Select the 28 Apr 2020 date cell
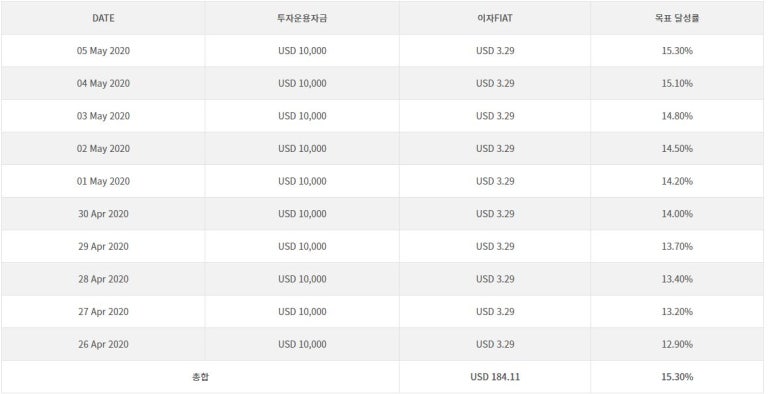Image resolution: width=773 pixels, height=394 pixels. click(103, 279)
